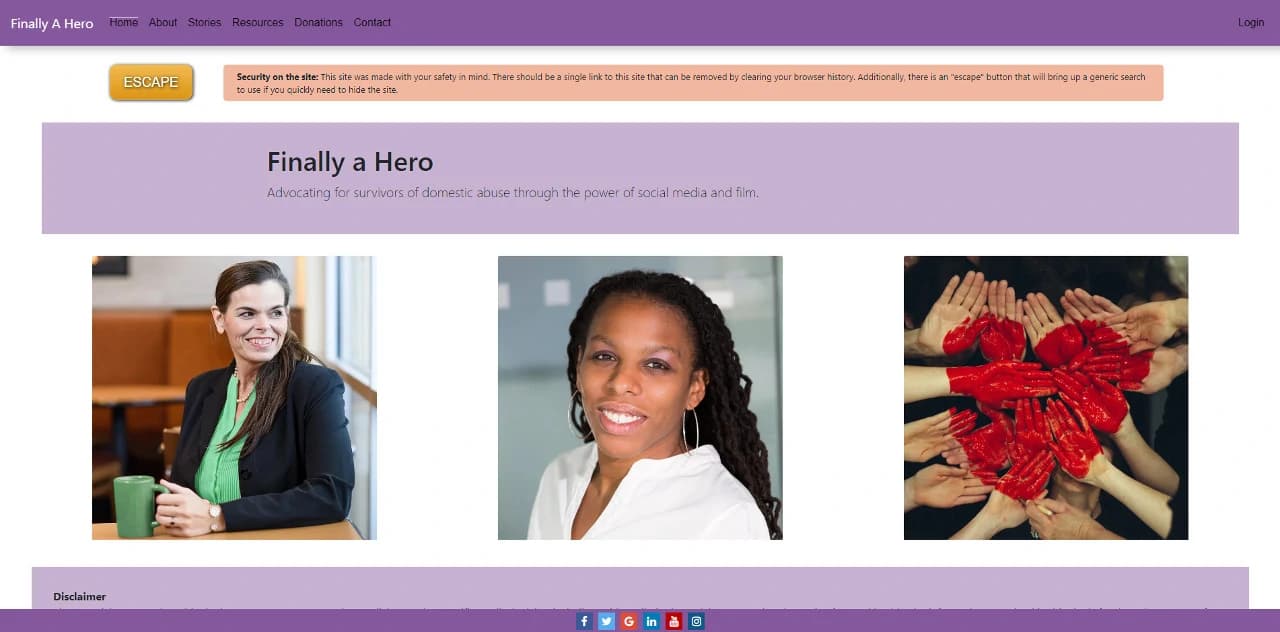Open the Contact page
The height and width of the screenshot is (632, 1280).
[372, 22]
